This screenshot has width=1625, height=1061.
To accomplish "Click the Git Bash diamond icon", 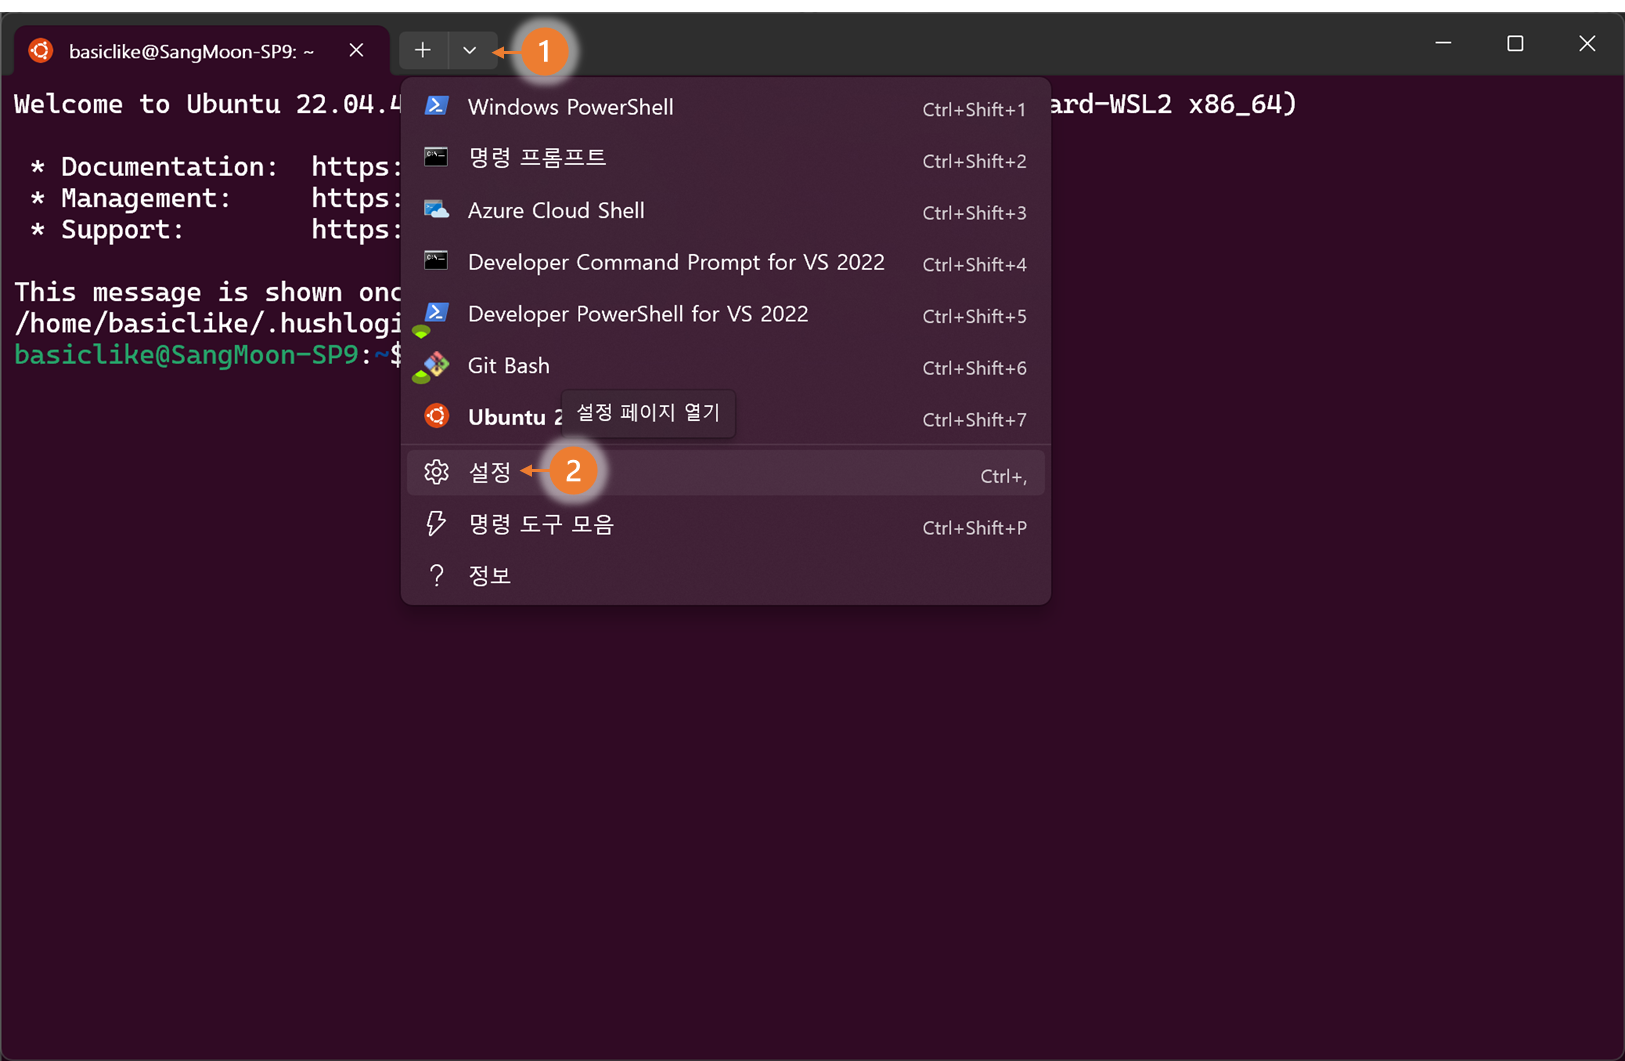I will (436, 365).
